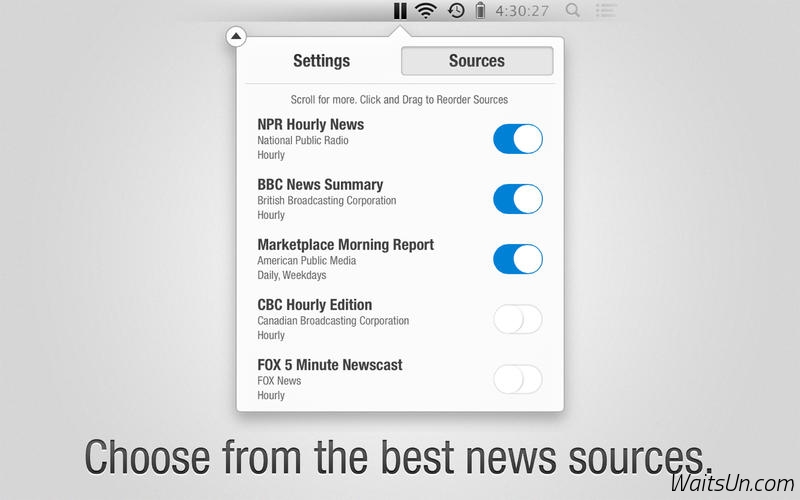This screenshot has height=500, width=800.
Task: Click the menu bar clock 4:30:27
Action: click(522, 11)
